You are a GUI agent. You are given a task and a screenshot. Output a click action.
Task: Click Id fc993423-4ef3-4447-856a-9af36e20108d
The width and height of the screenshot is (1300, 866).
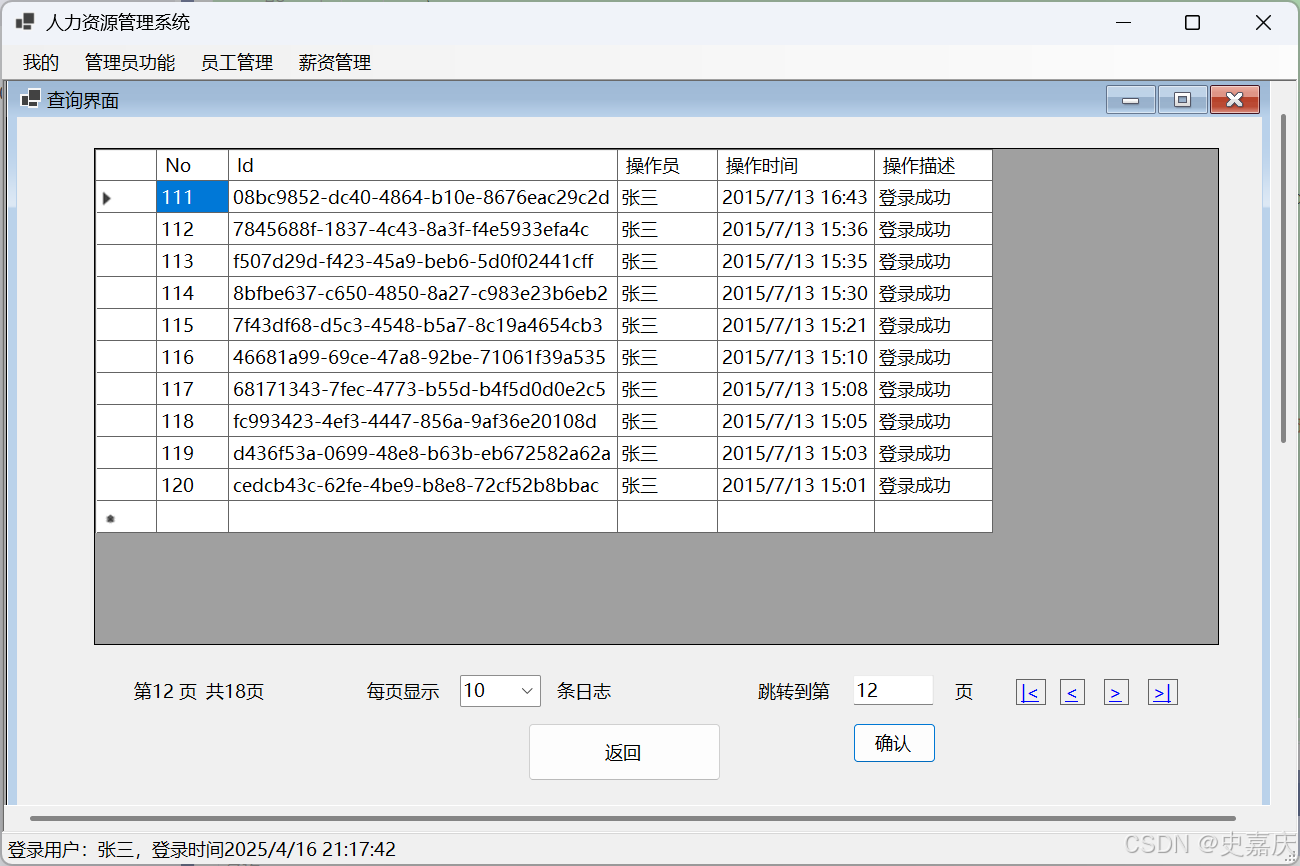coord(423,421)
